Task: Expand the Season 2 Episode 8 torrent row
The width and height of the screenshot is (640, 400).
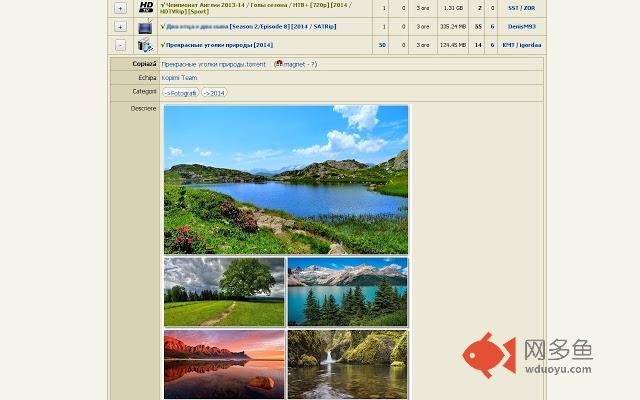Action: pos(120,27)
